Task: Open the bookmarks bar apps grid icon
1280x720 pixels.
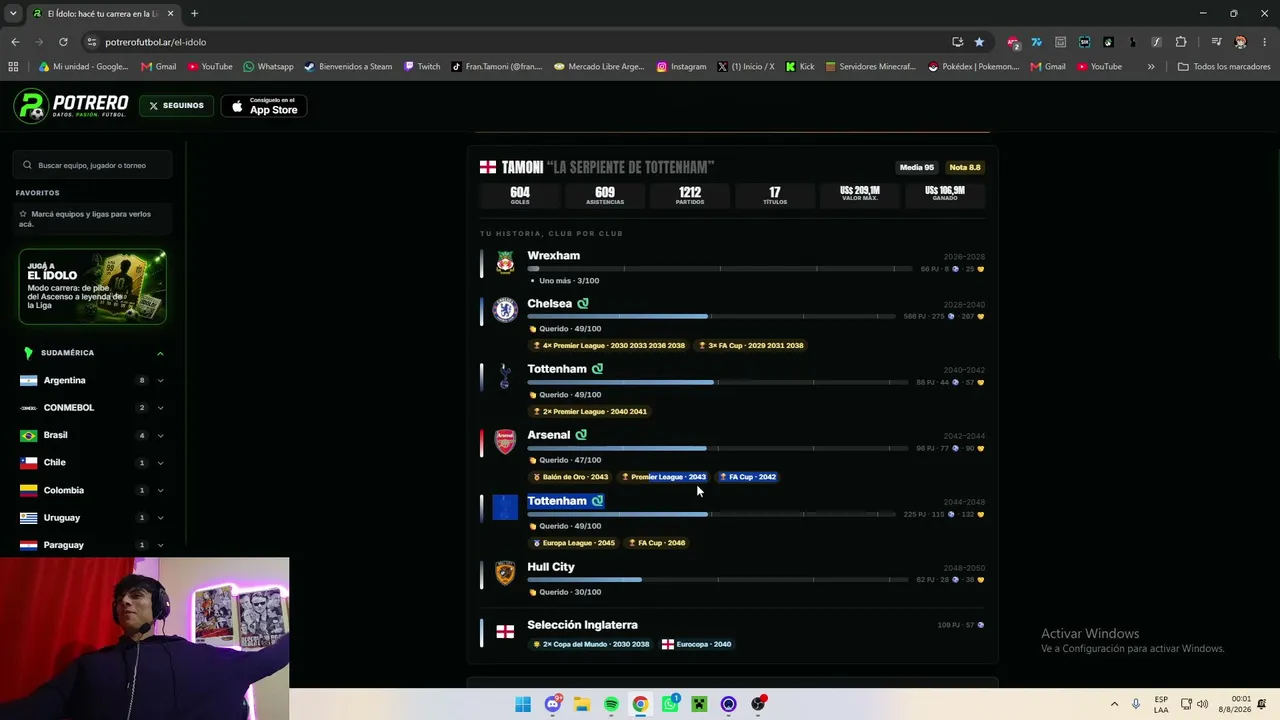Action: pos(13,67)
